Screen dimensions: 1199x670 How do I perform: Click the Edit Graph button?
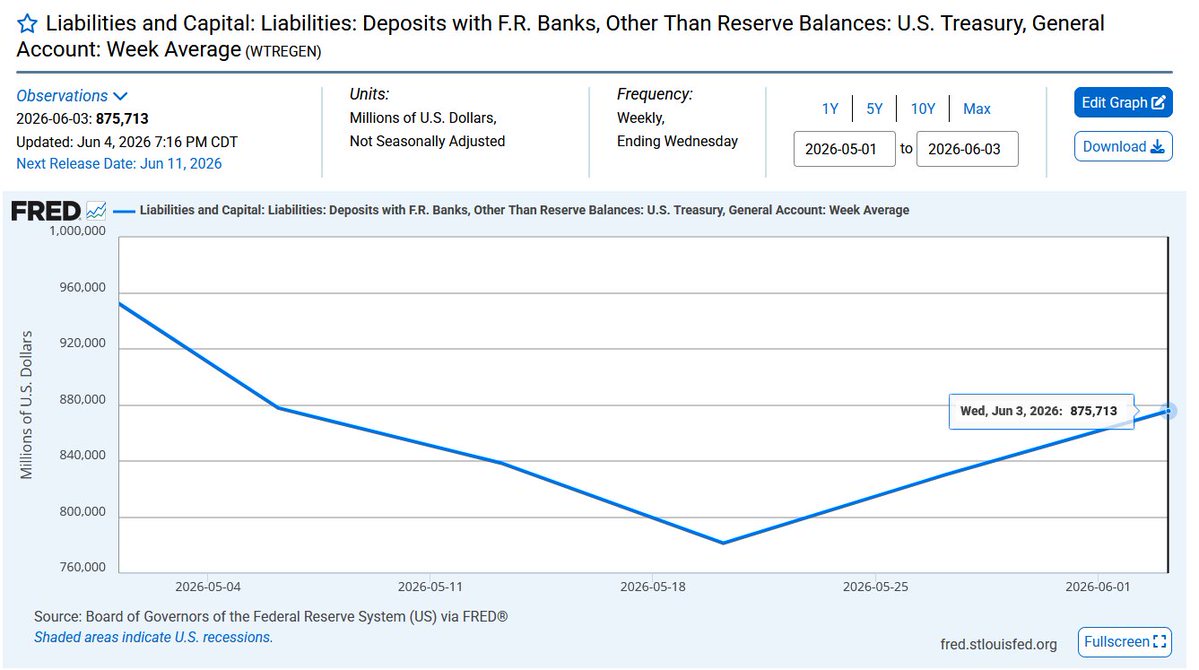pos(1123,102)
